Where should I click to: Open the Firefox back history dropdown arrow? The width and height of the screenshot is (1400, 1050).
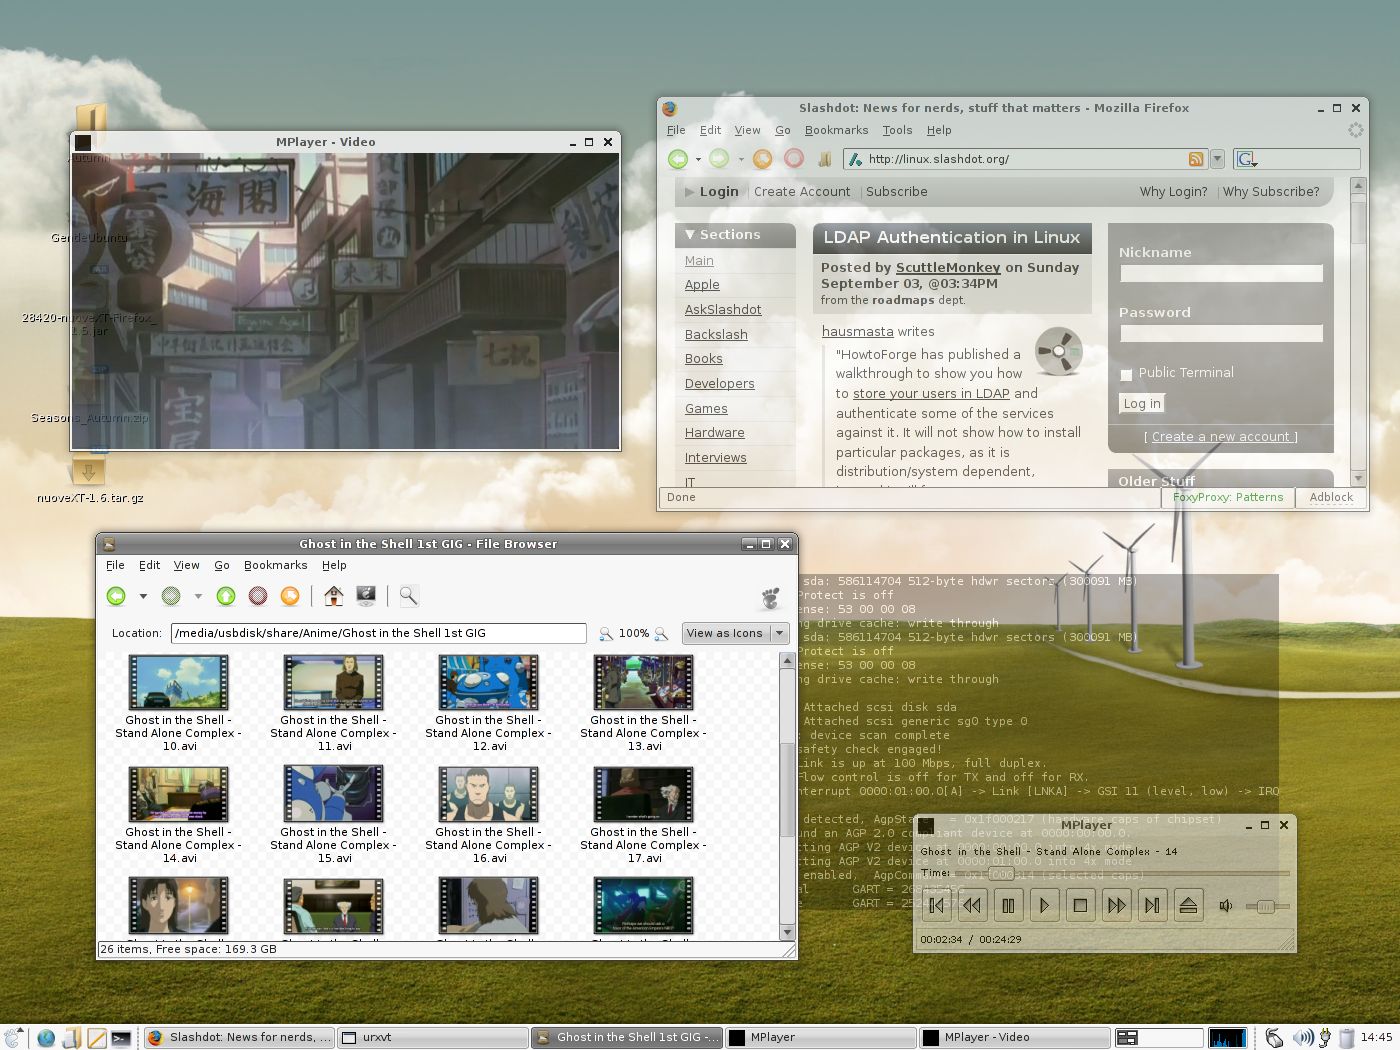(x=699, y=159)
